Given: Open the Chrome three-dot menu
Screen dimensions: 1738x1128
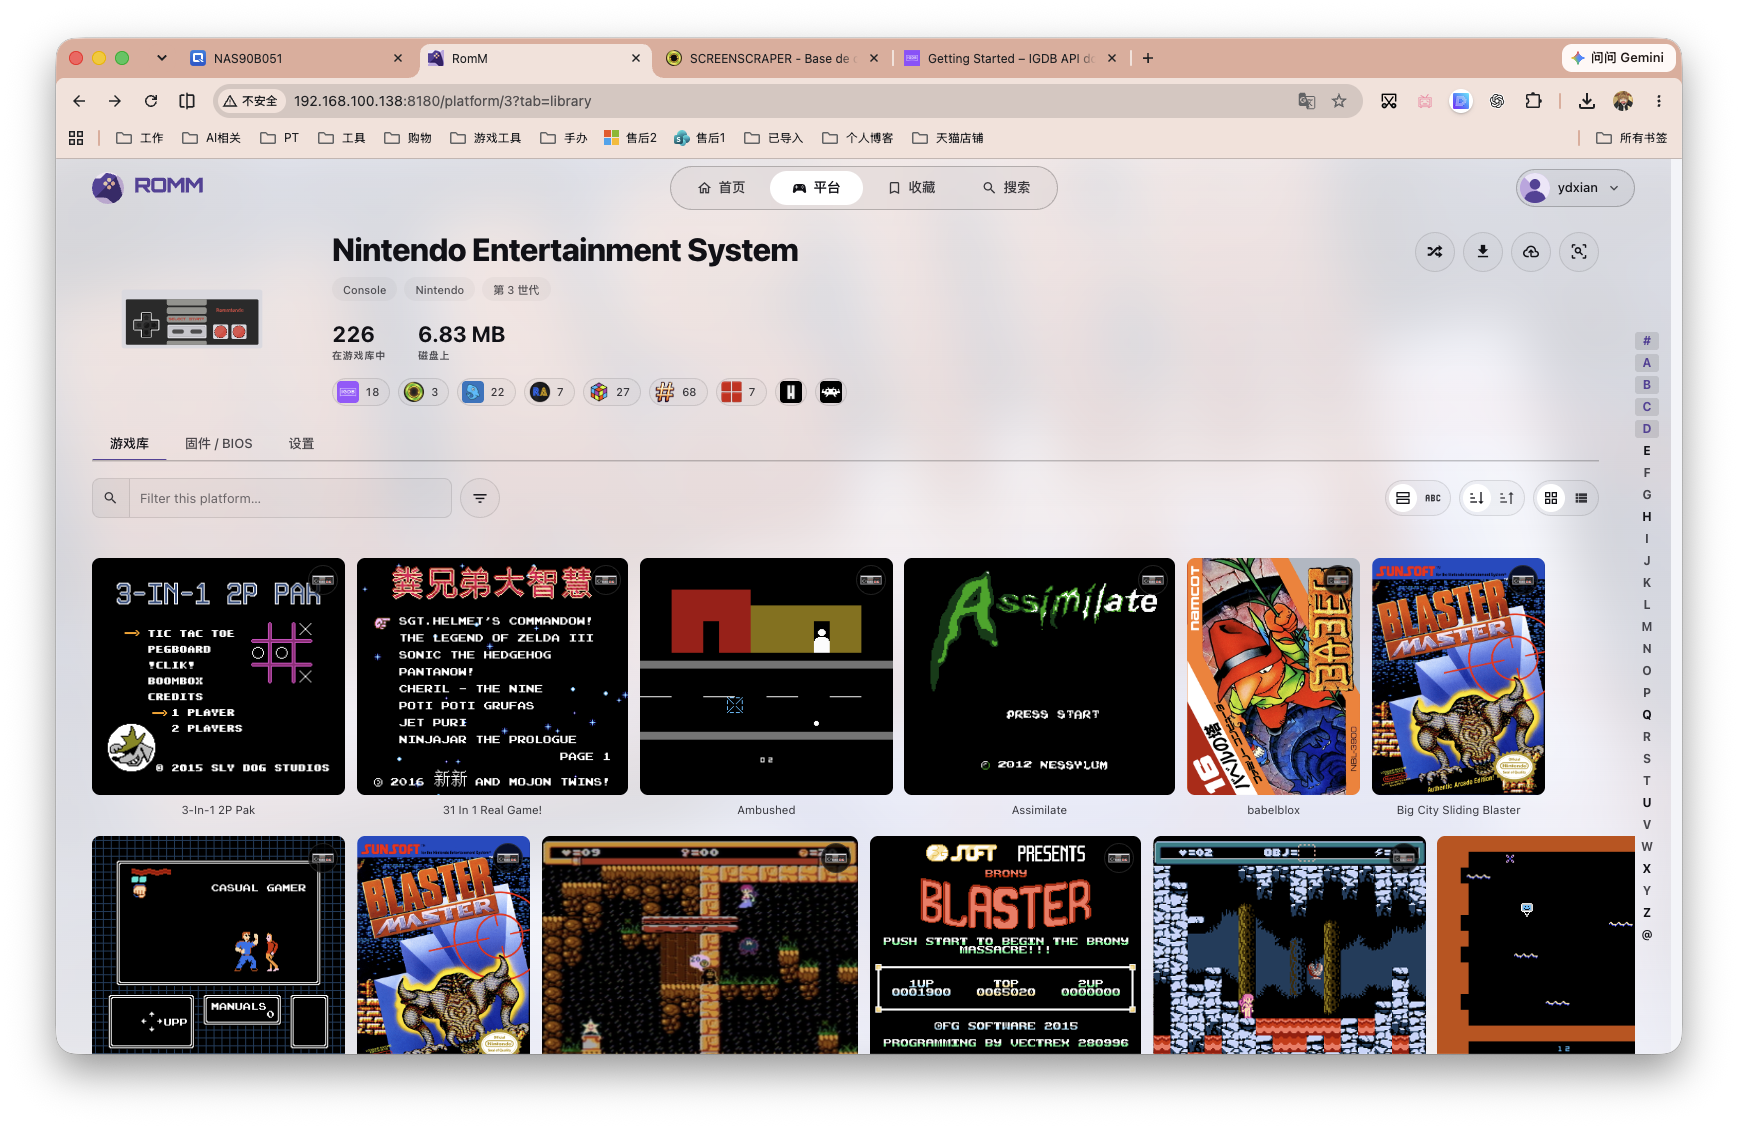Looking at the screenshot, I should pyautogui.click(x=1659, y=101).
